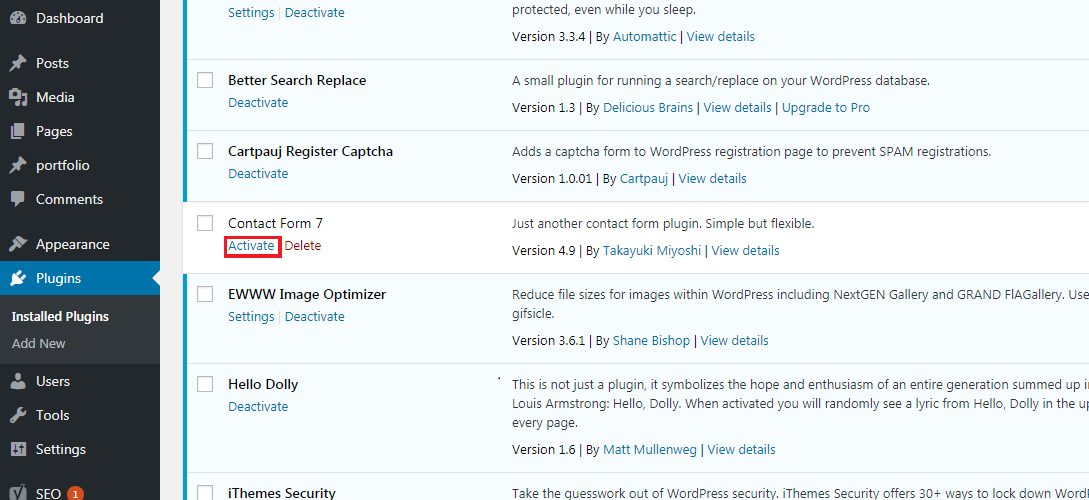View details for Better Search Replace
Viewport: 1089px width, 500px height.
tap(738, 108)
